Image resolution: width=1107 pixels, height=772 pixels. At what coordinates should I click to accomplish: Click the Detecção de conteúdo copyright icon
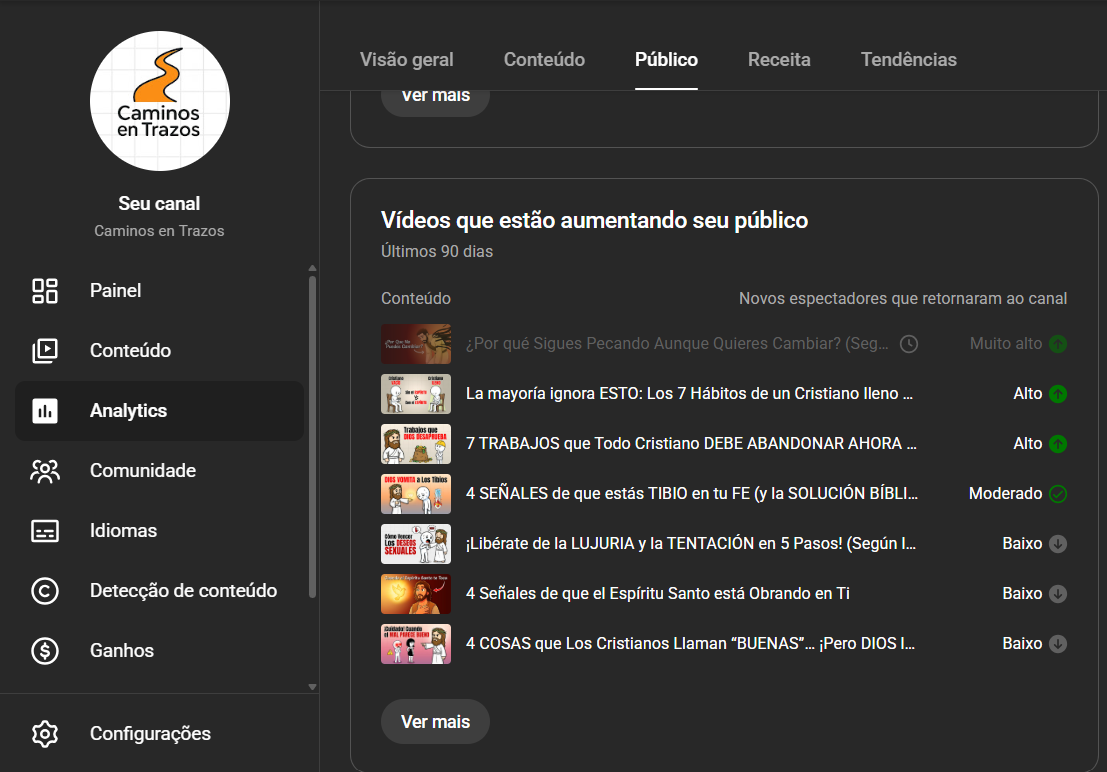pyautogui.click(x=44, y=591)
